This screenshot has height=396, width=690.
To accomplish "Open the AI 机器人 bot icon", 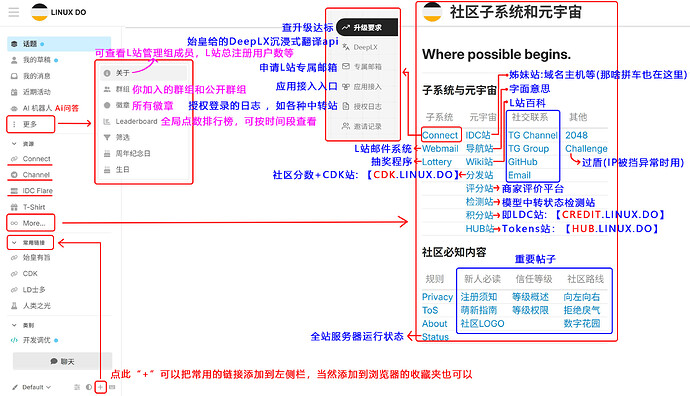I will (x=14, y=108).
